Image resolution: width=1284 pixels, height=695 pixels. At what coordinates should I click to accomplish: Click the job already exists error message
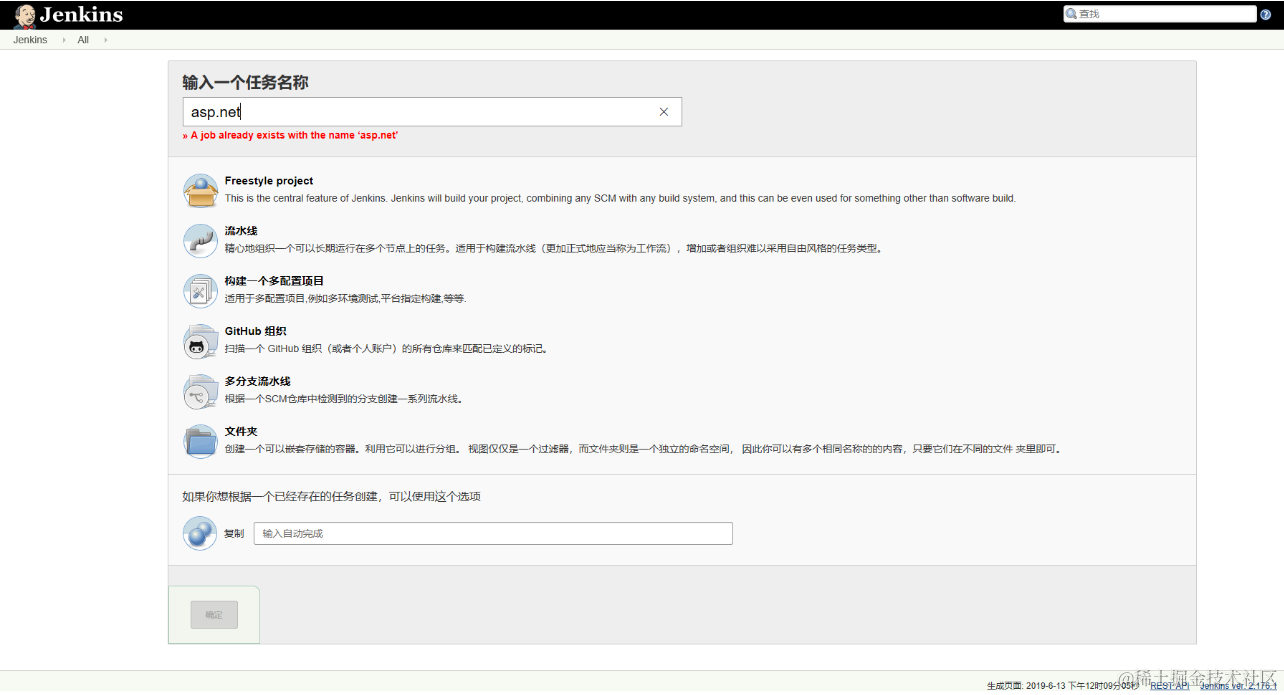pyautogui.click(x=290, y=135)
